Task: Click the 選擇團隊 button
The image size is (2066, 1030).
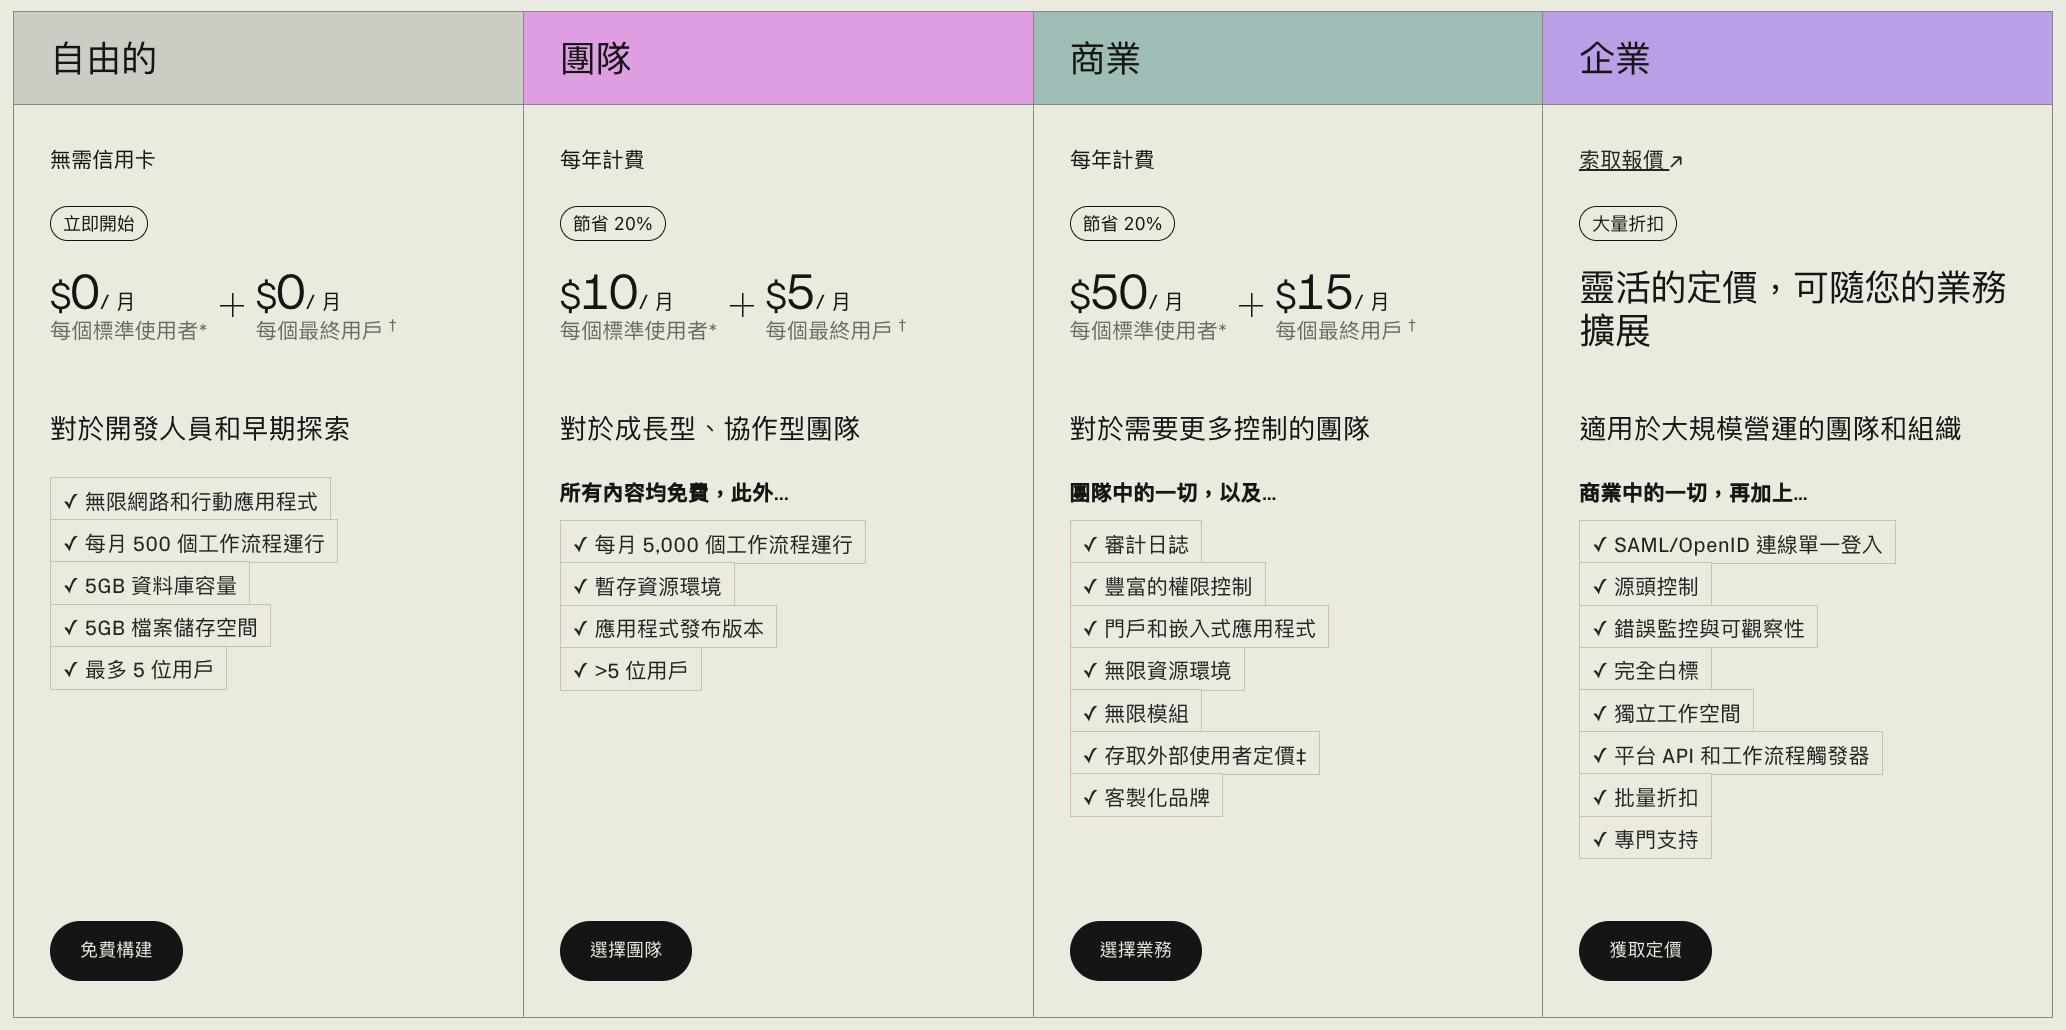Action: click(626, 950)
